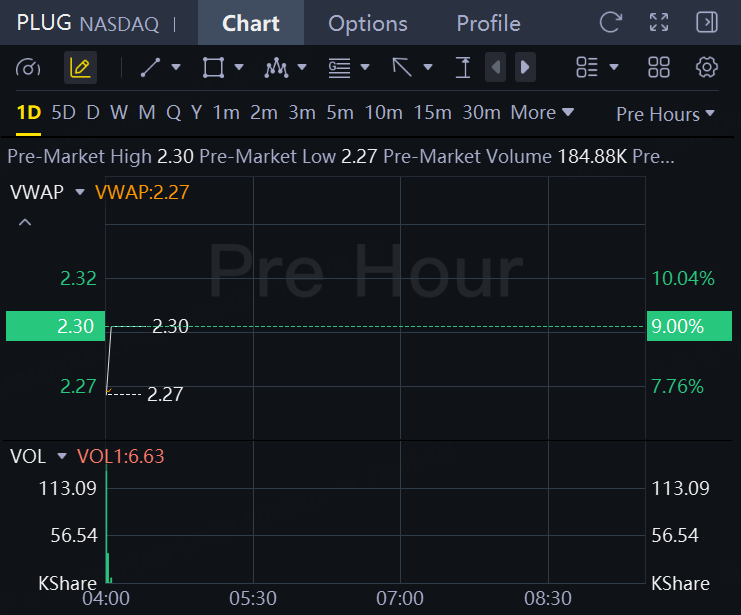Screen dimensions: 741x615
Task: Select the Y yearly timeframe
Action: [197, 113]
